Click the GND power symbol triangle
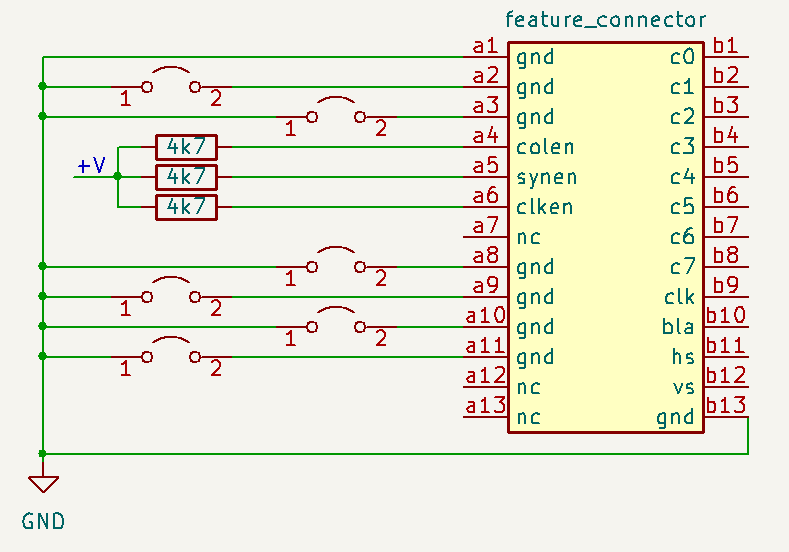789x552 pixels. click(x=42, y=484)
